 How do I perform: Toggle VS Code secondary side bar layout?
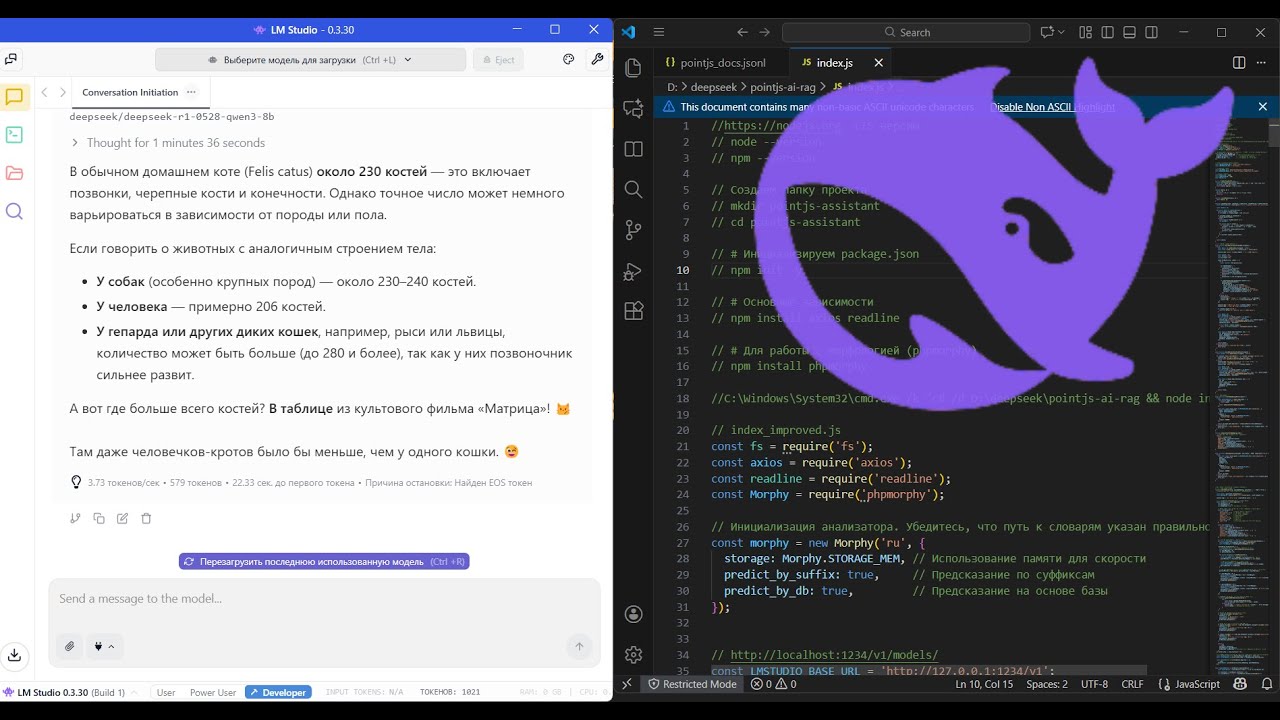click(x=1151, y=32)
